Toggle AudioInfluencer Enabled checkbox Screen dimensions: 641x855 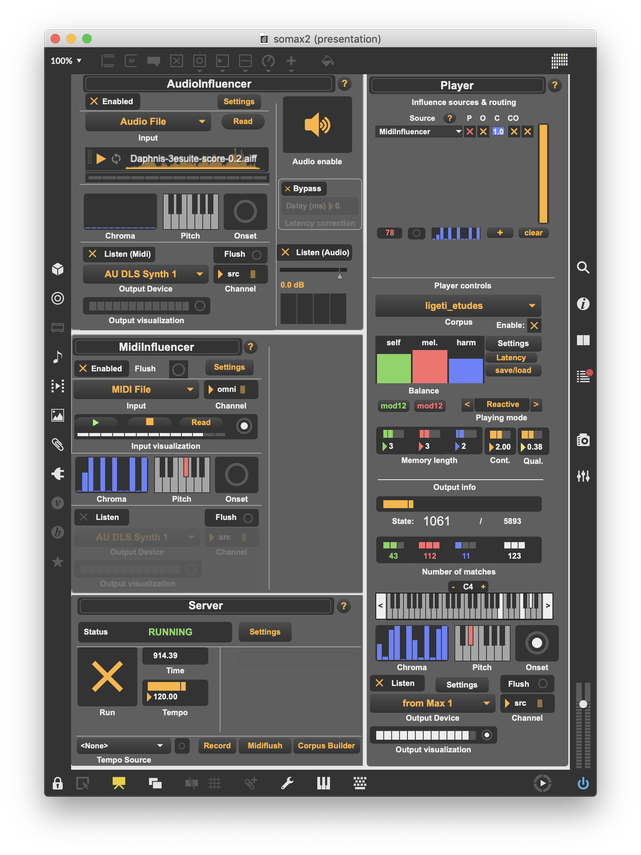(94, 101)
